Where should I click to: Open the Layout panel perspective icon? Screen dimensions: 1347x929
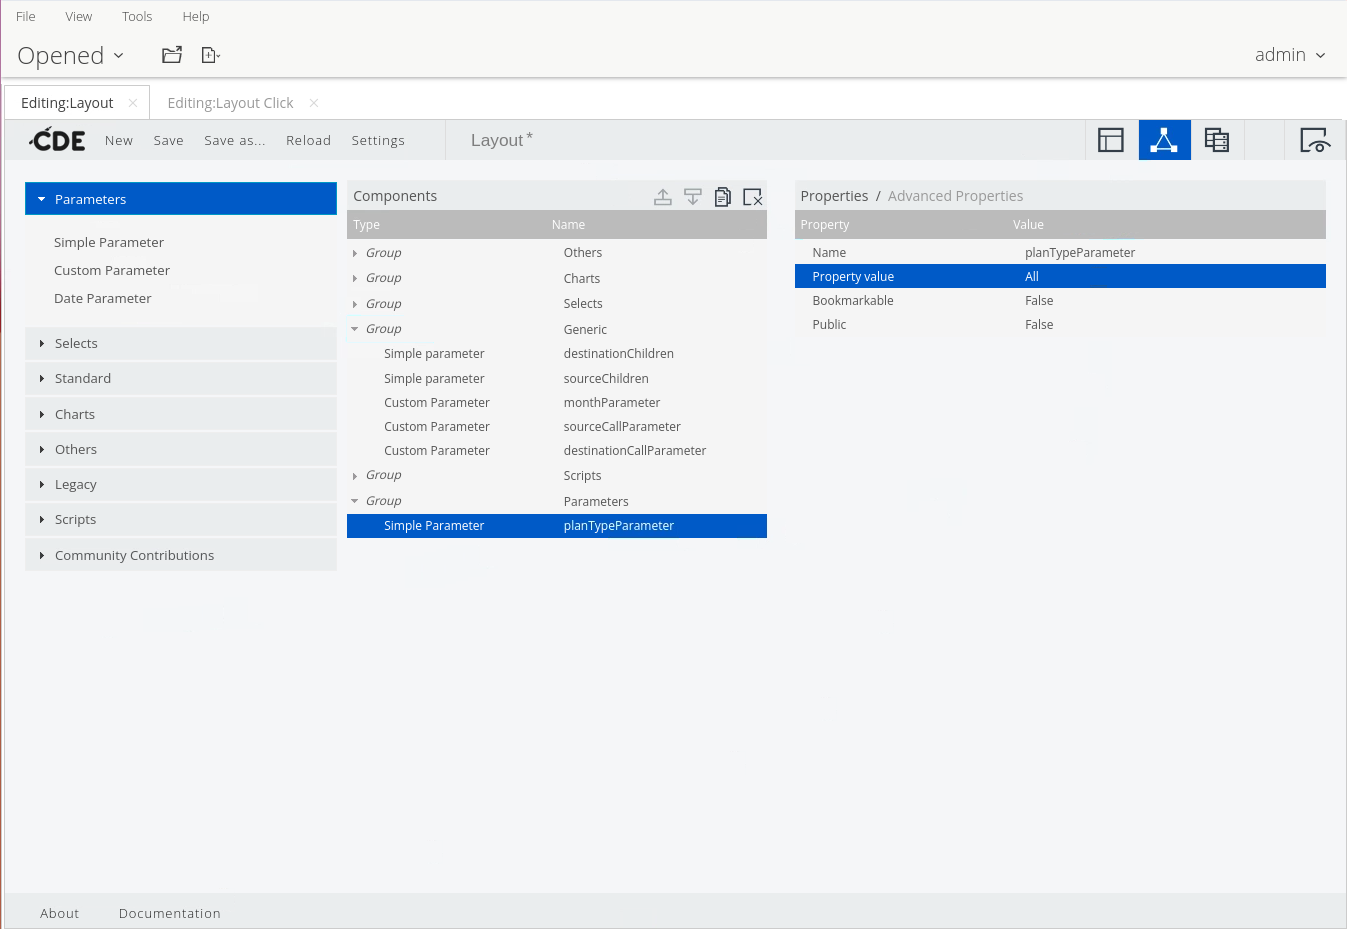[x=1111, y=140]
